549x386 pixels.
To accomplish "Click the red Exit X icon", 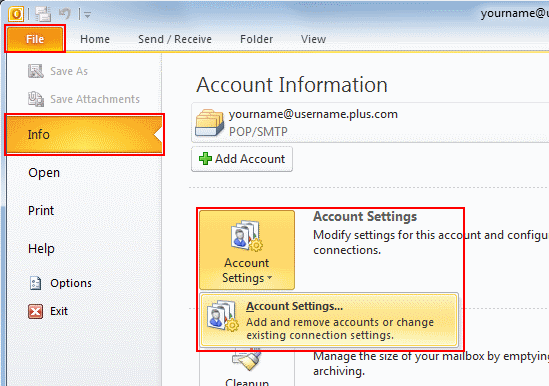I will [35, 311].
